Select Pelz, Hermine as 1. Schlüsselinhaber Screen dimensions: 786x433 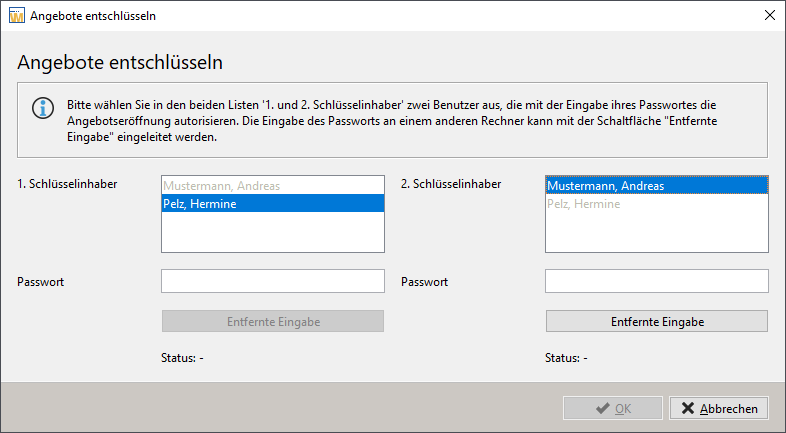point(273,203)
